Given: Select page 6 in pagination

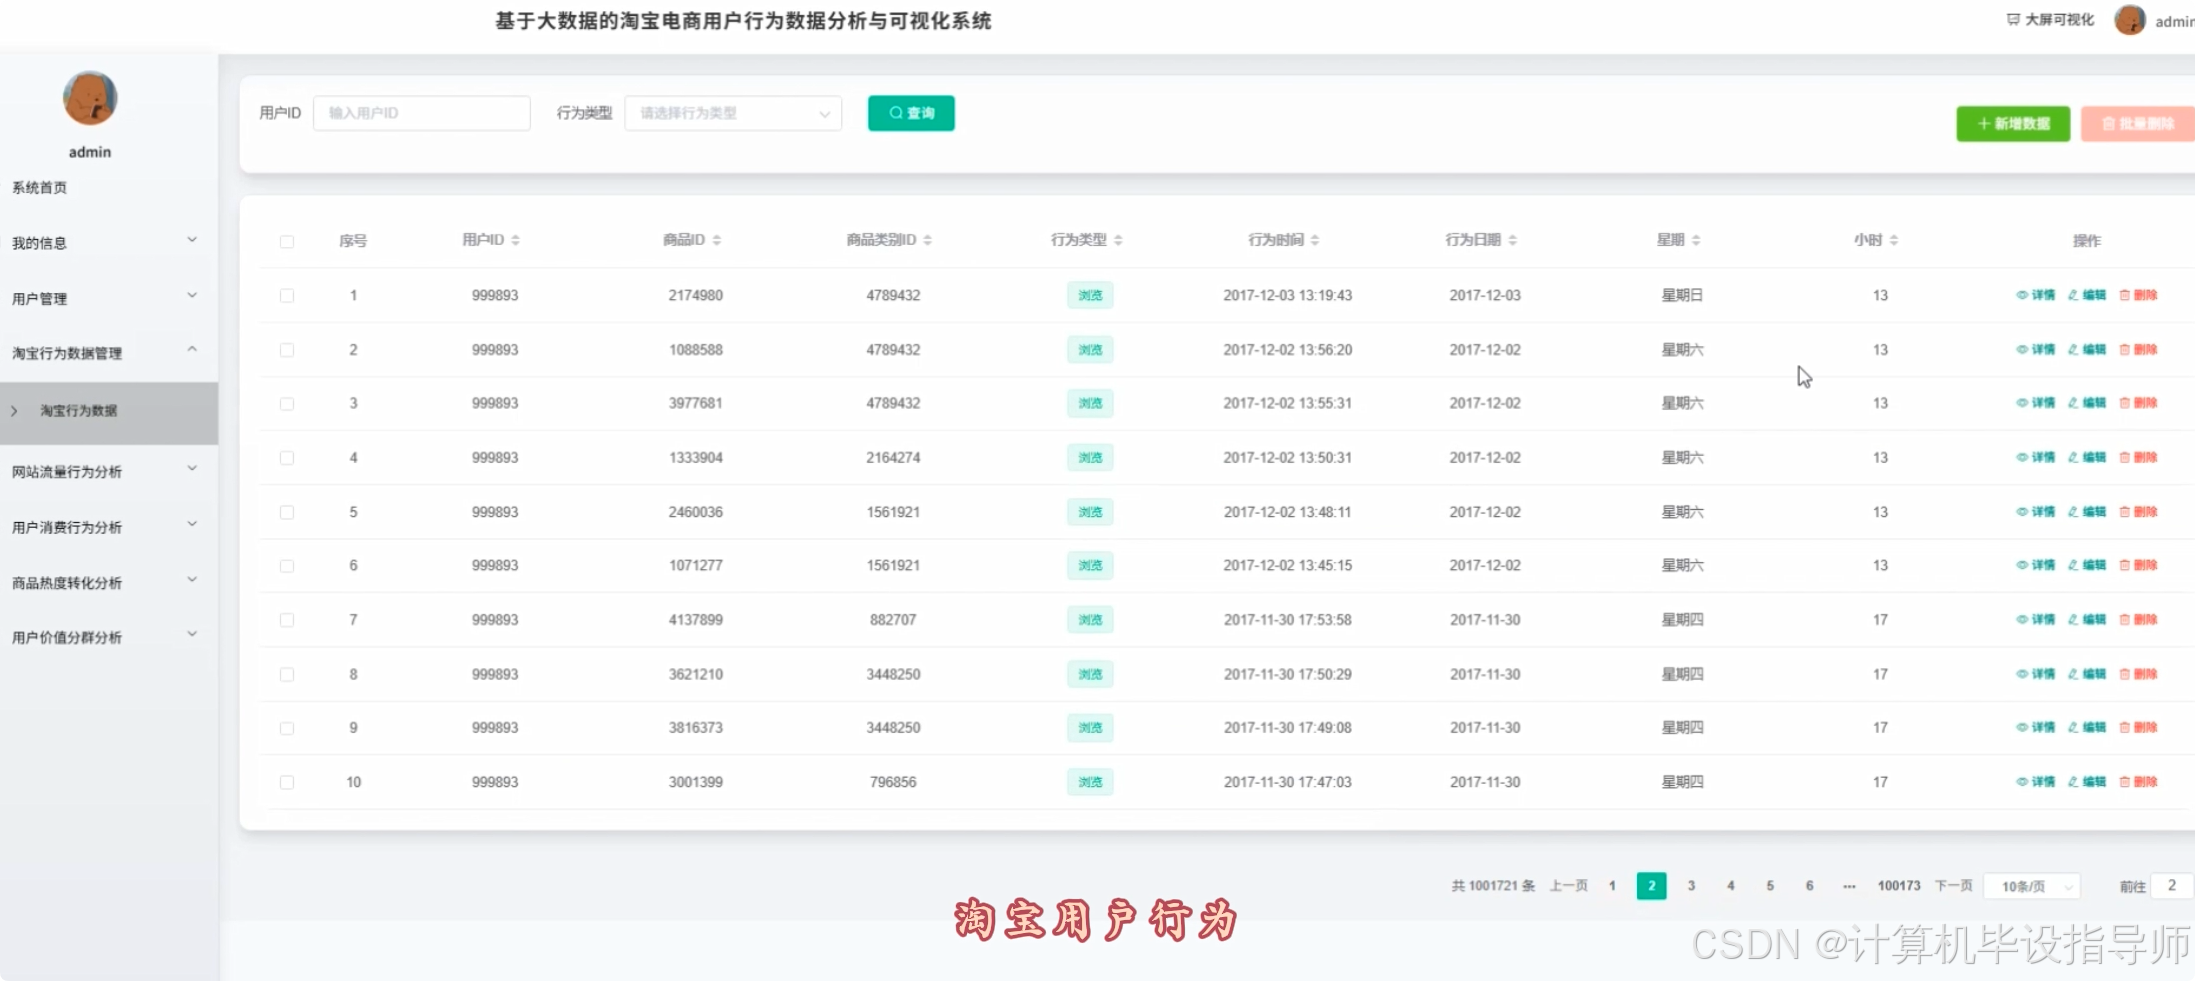Looking at the screenshot, I should pyautogui.click(x=1809, y=886).
